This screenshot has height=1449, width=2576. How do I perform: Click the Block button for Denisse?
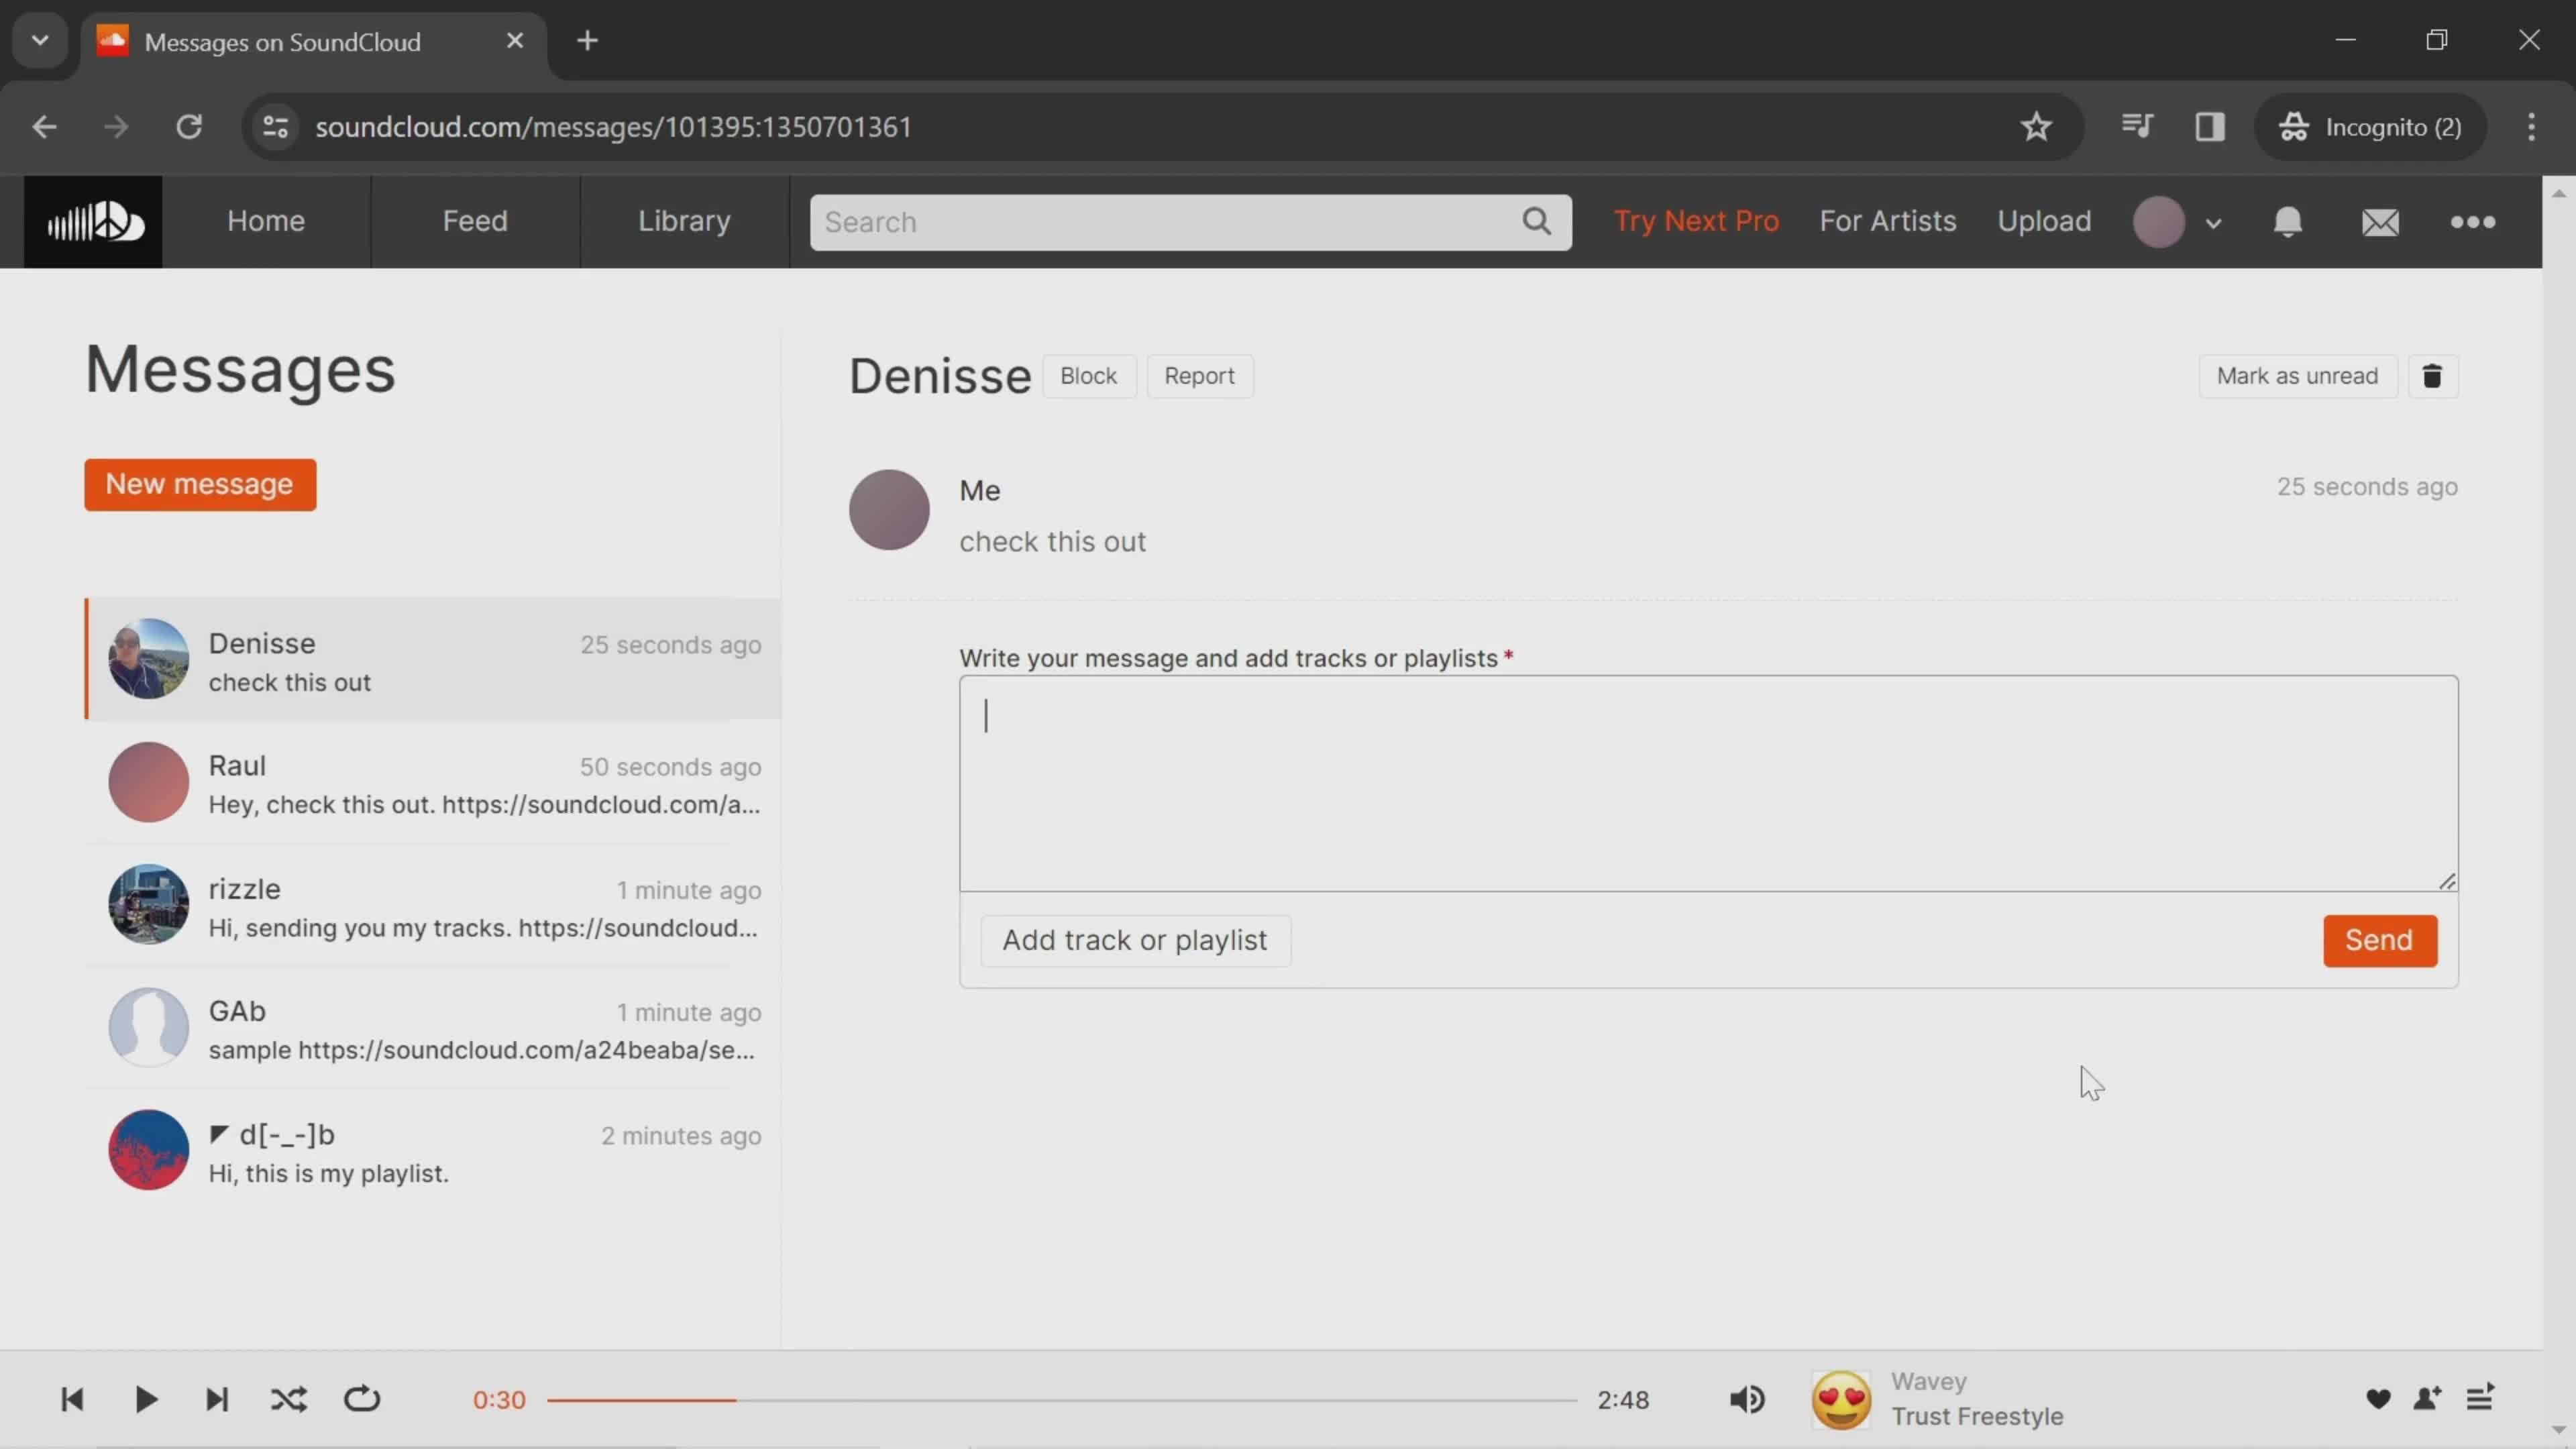[x=1086, y=373]
